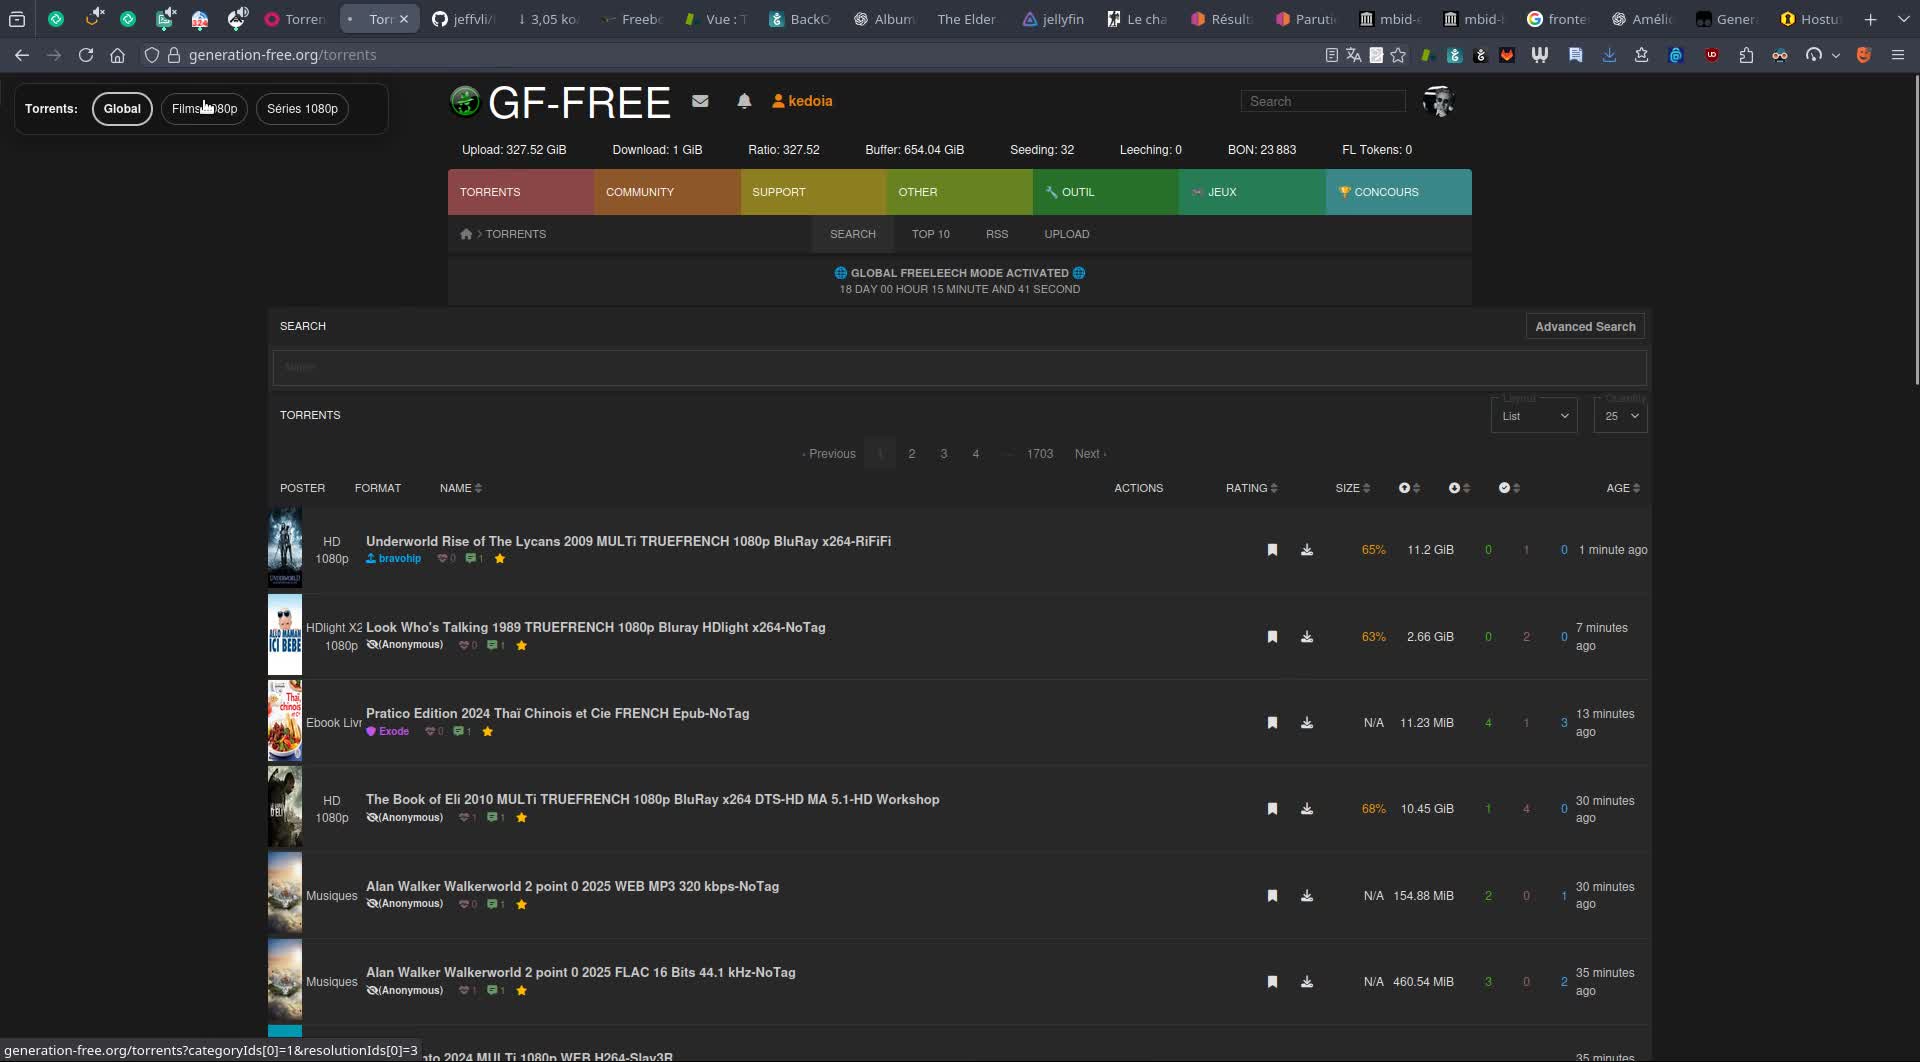Switch to the Films 1080p filter
Image resolution: width=1920 pixels, height=1062 pixels.
204,109
